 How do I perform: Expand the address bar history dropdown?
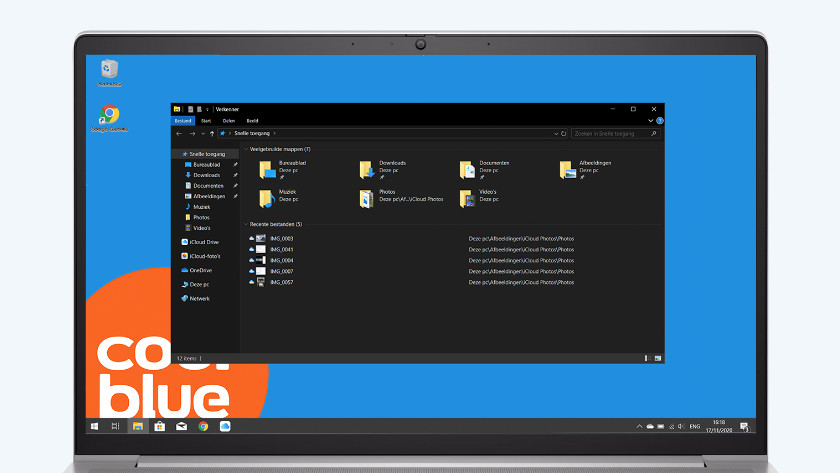556,133
